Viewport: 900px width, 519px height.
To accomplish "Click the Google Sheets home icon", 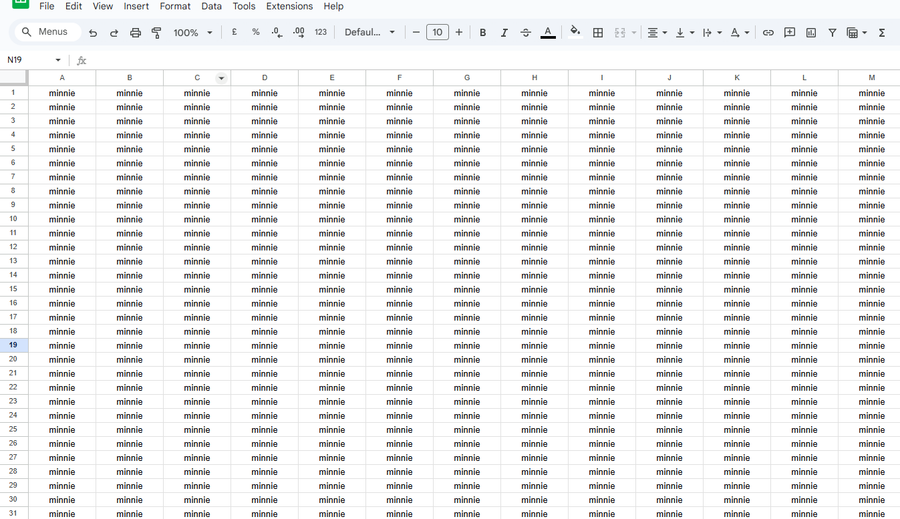I will [x=20, y=3].
